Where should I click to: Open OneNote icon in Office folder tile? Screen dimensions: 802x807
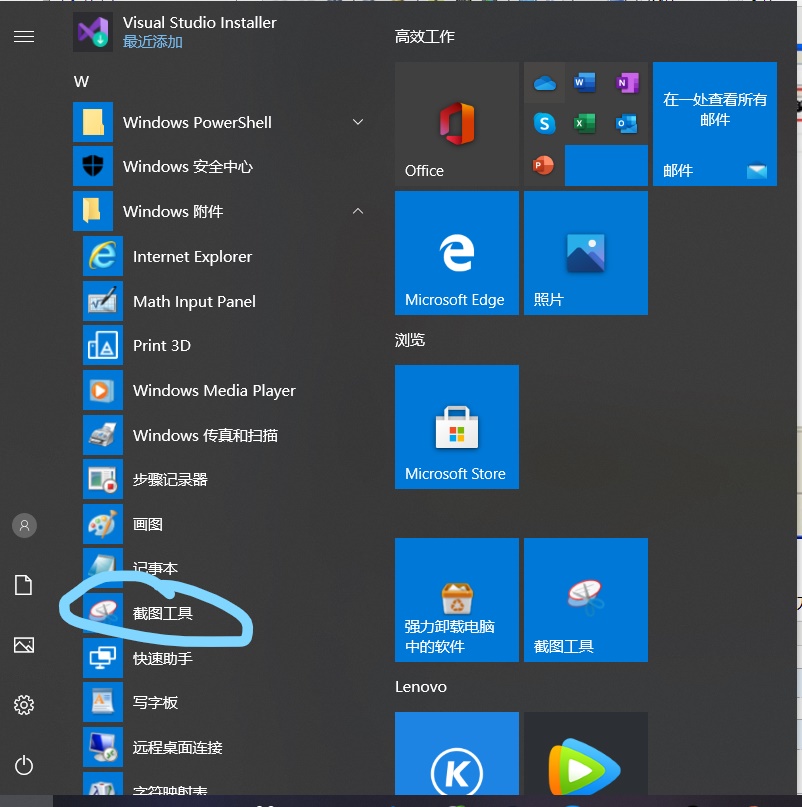(627, 82)
